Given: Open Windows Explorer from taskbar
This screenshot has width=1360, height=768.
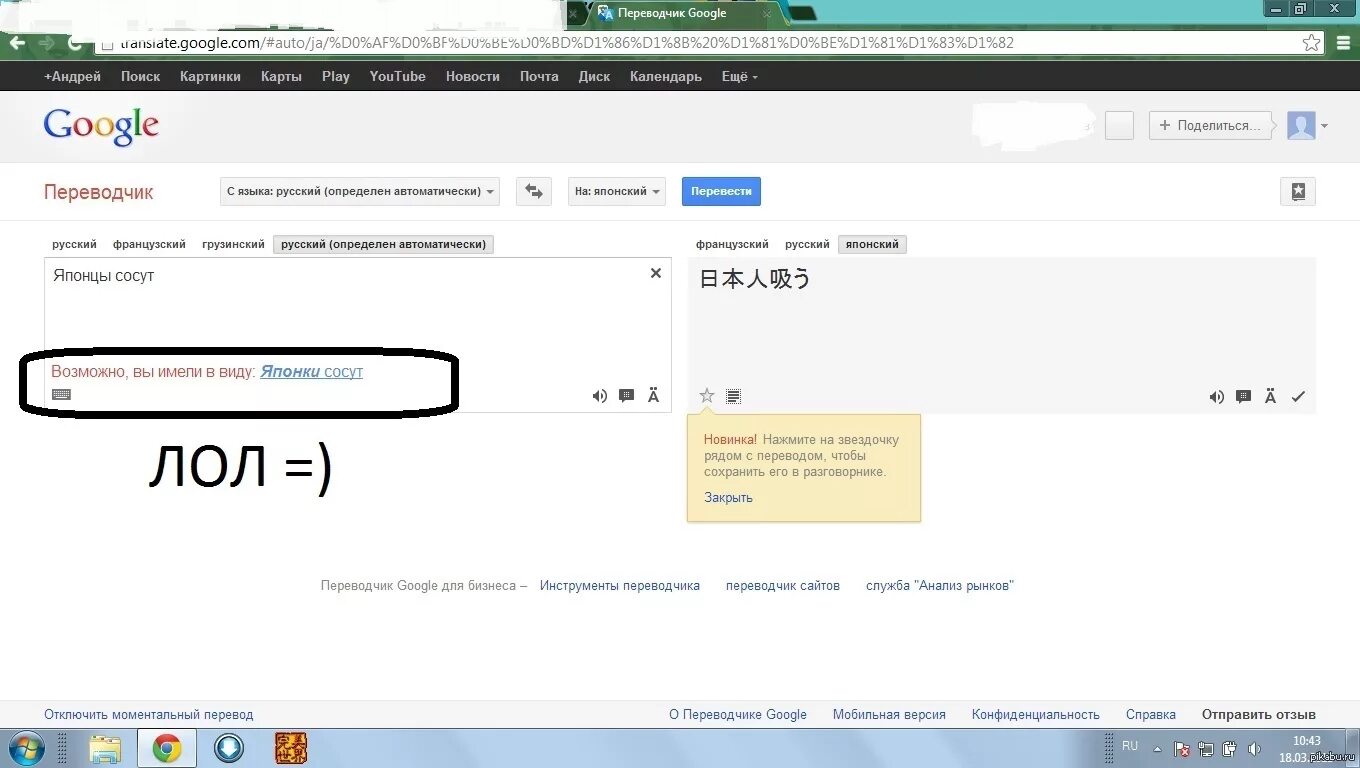Looking at the screenshot, I should pos(105,748).
